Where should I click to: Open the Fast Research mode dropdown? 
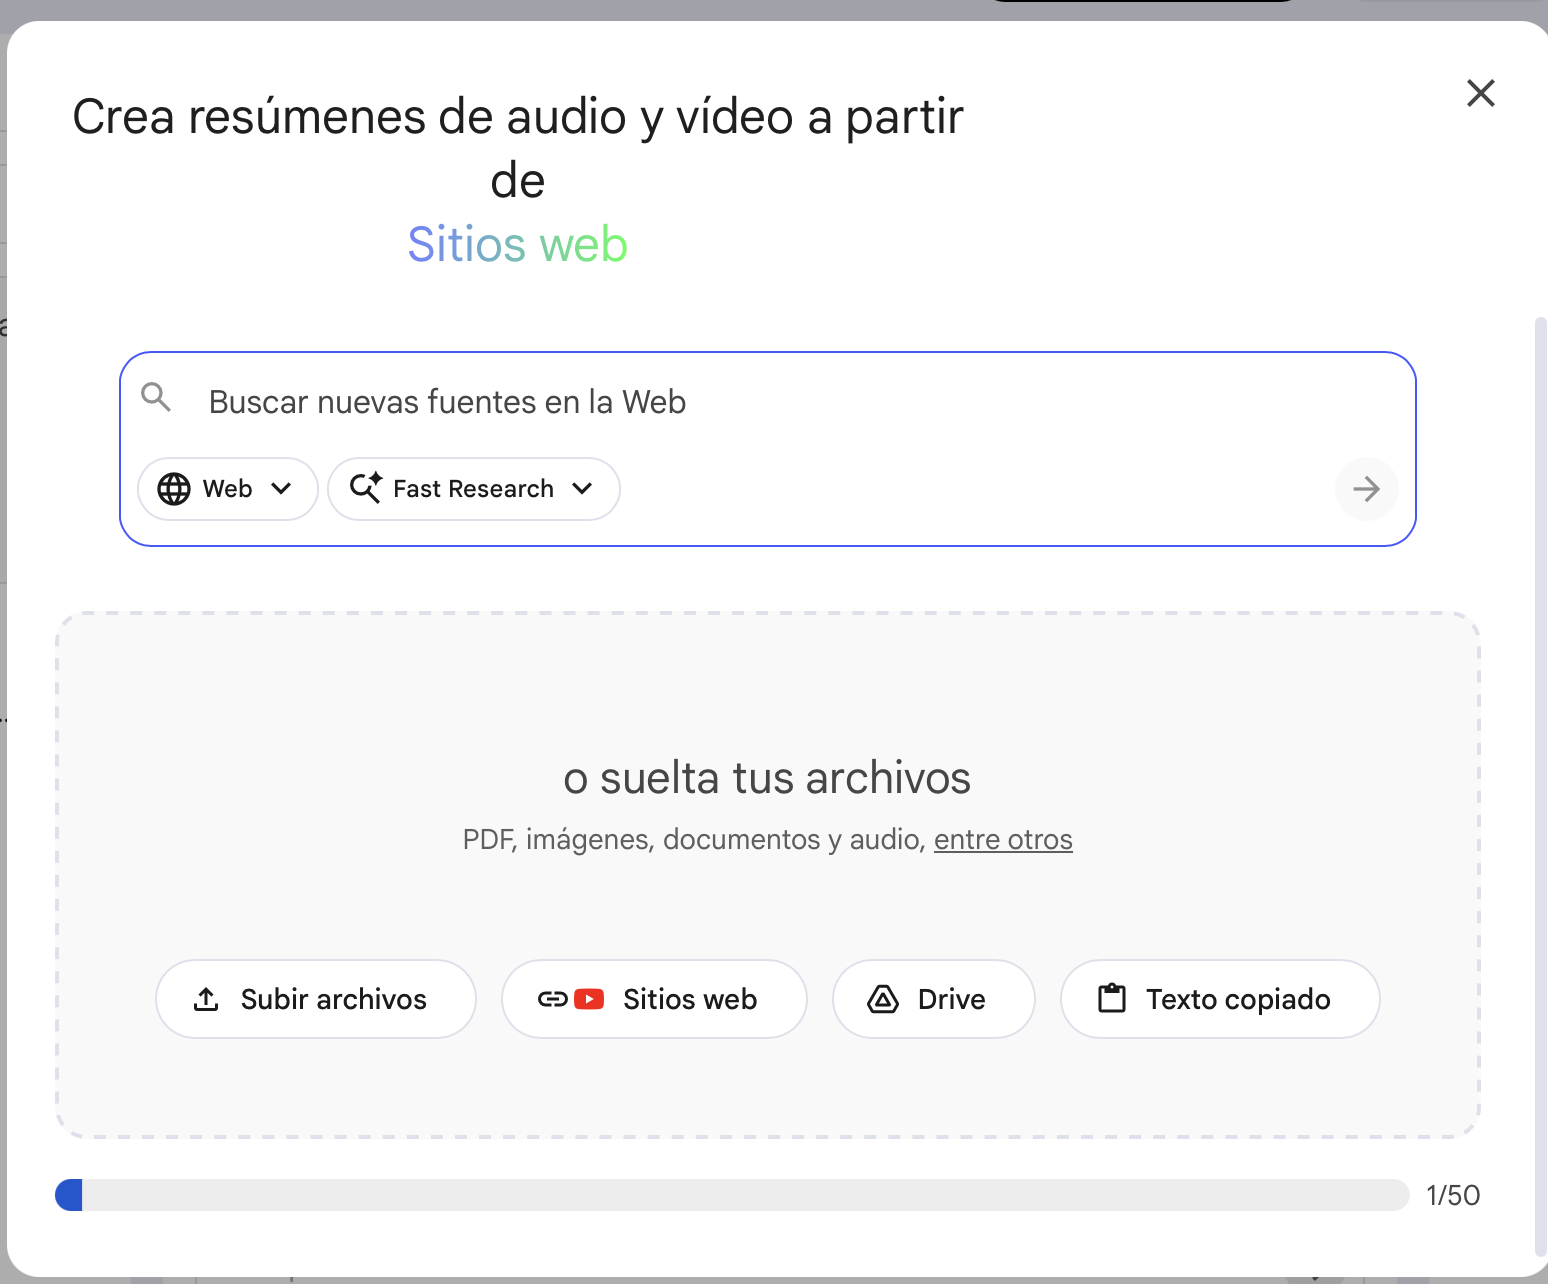[x=582, y=489]
